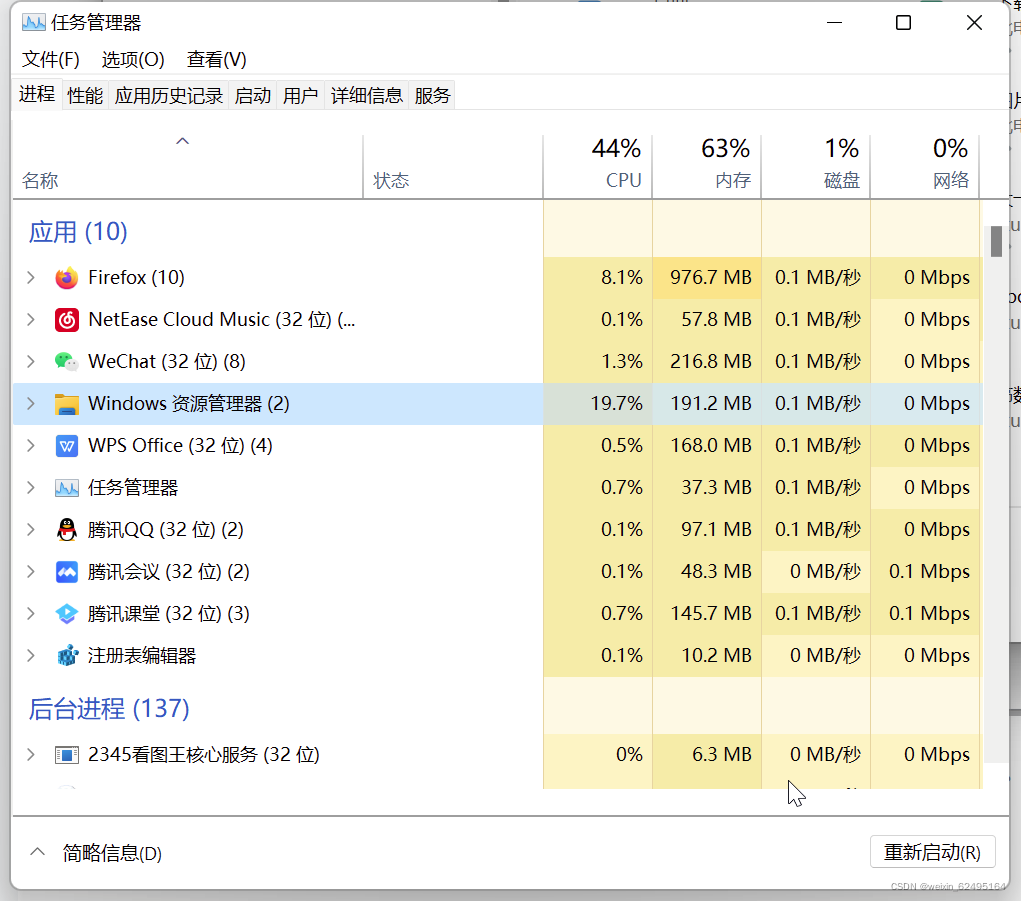
Task: Click the WPS Office icon
Action: [x=66, y=446]
